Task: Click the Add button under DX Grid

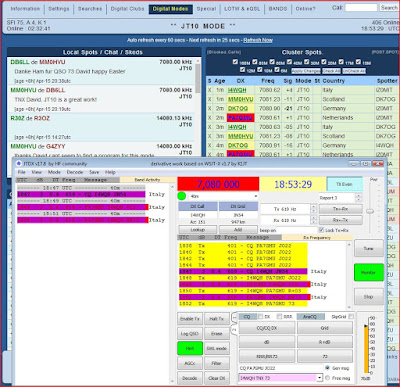Action: coord(238,230)
